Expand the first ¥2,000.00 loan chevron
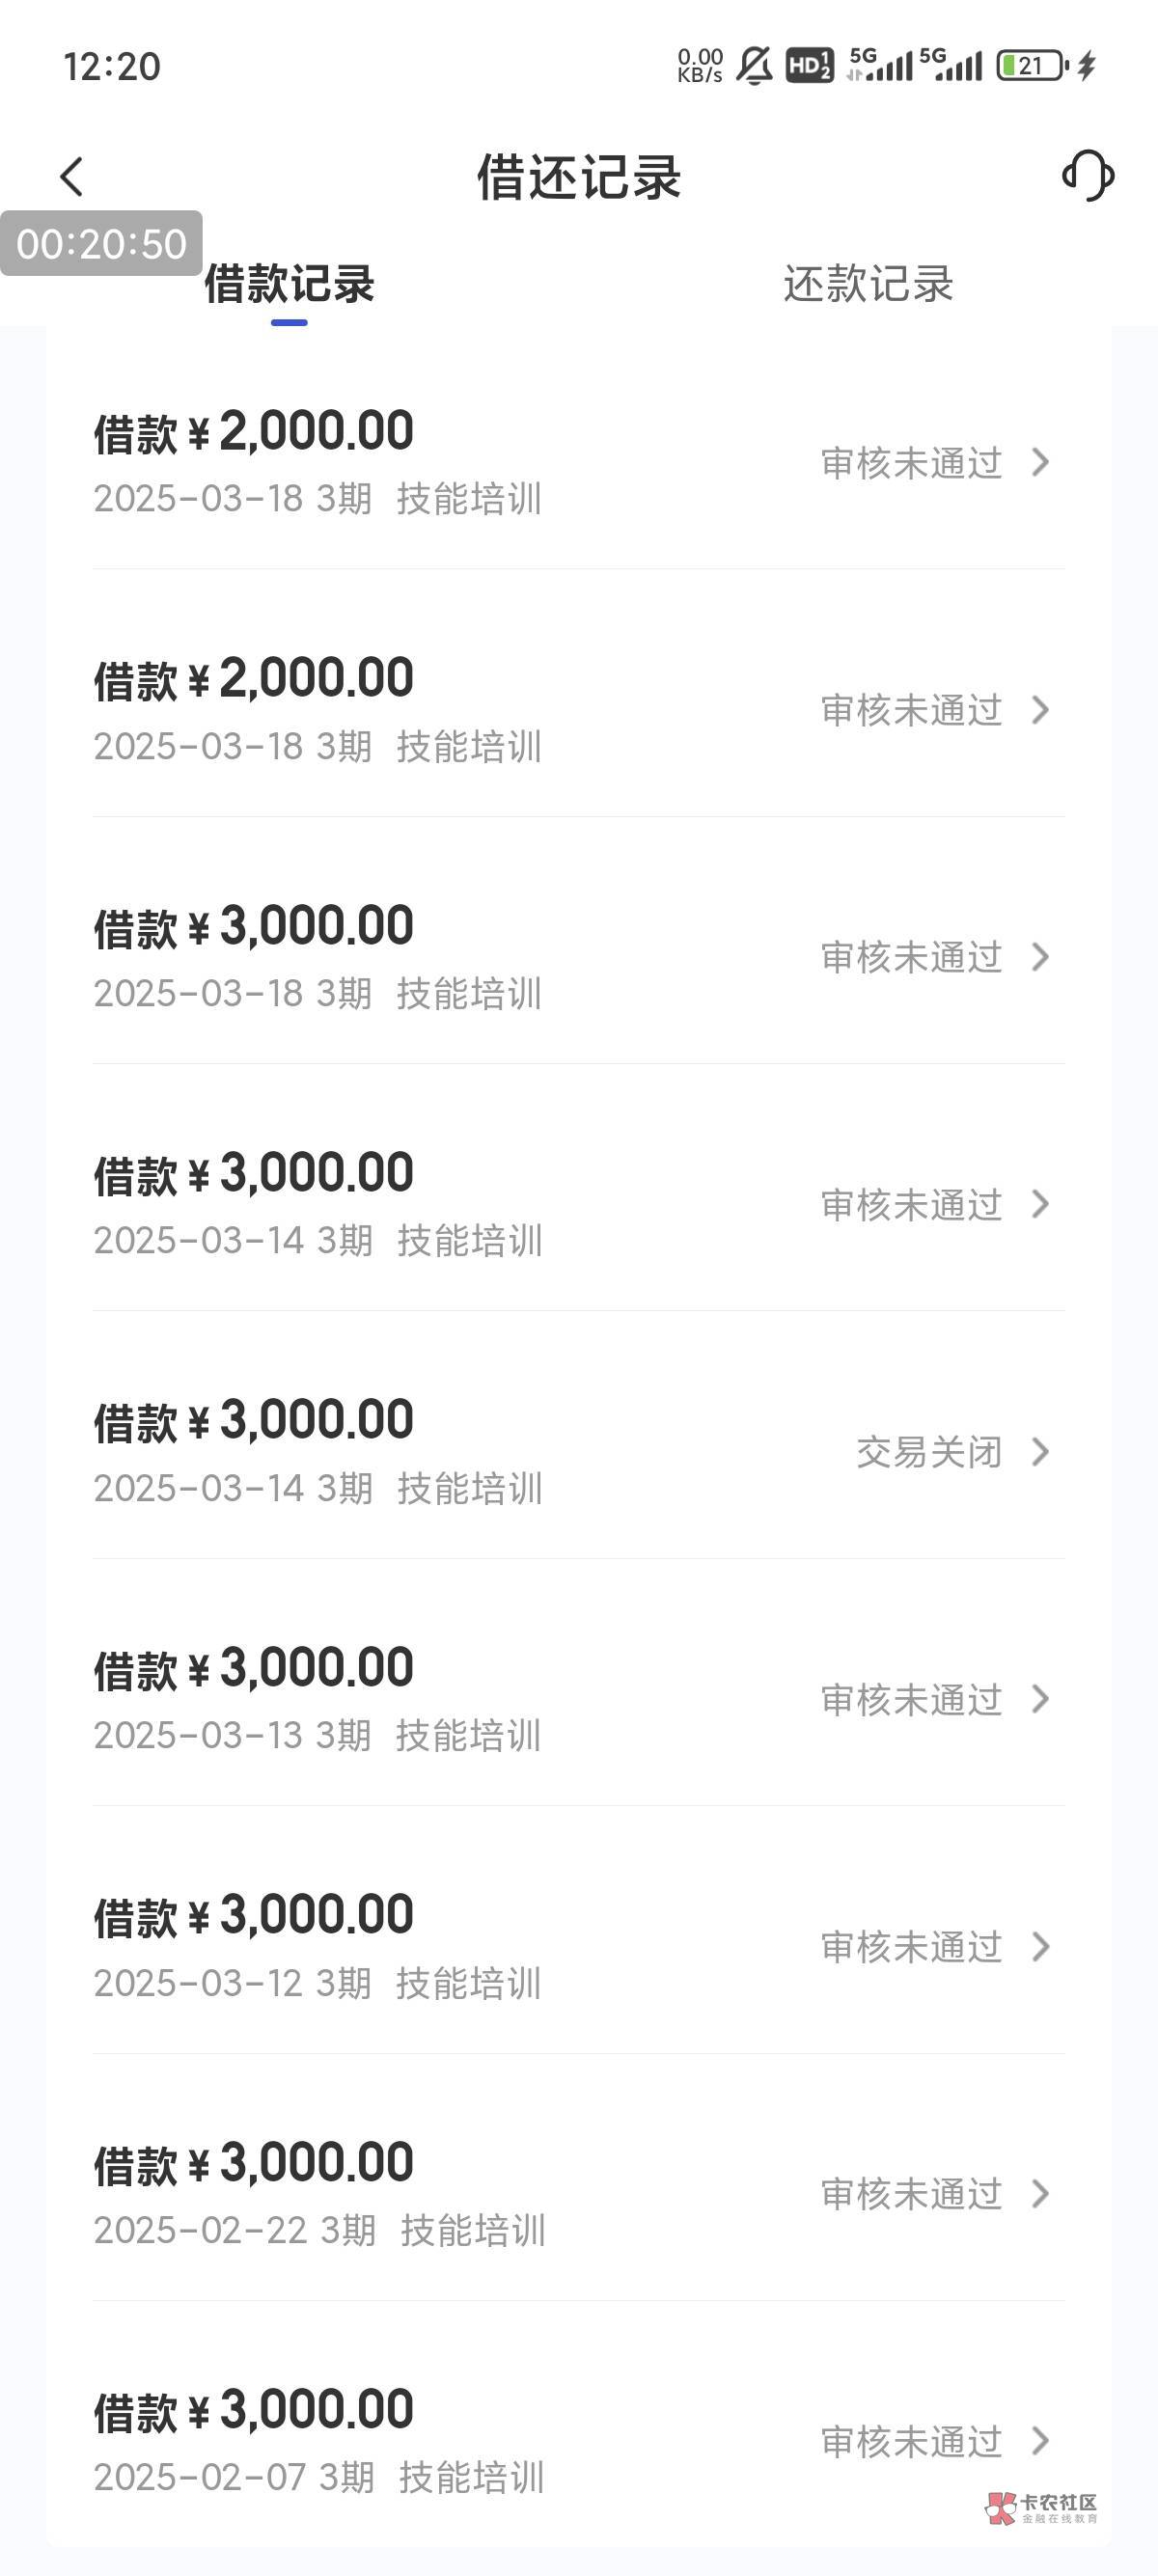1158x2576 pixels. (1041, 462)
